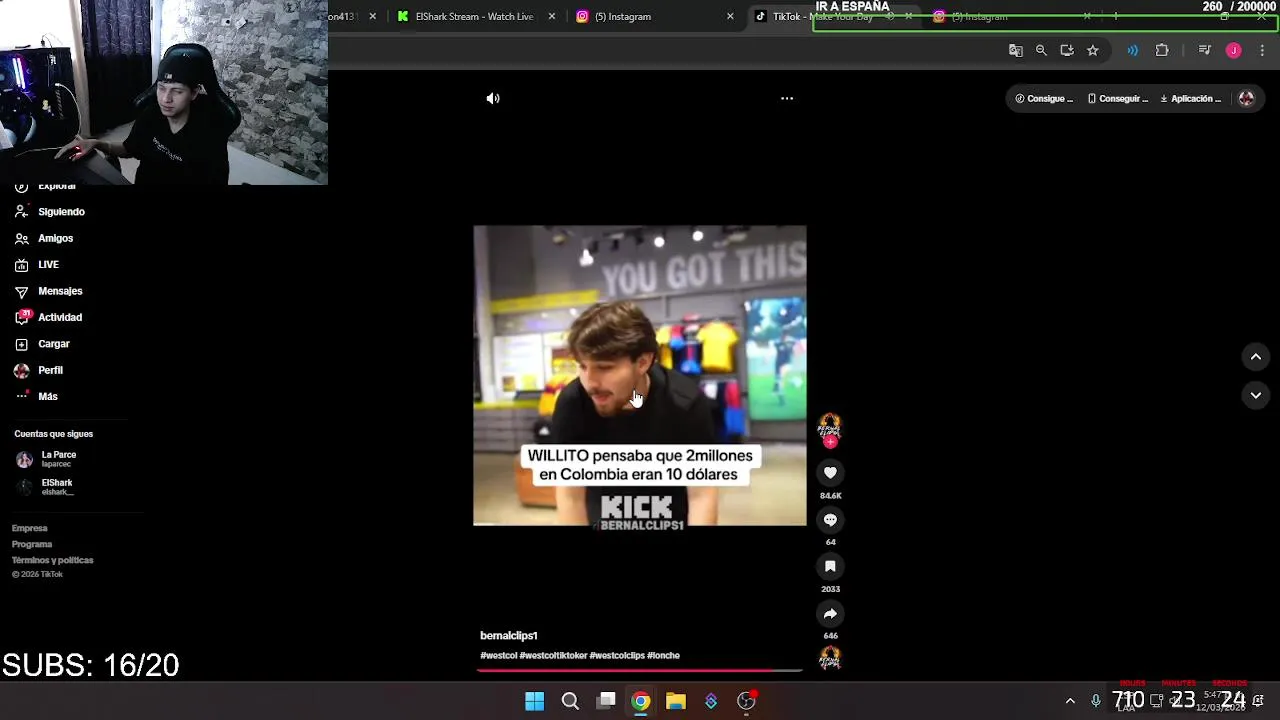Click the purple app icon on the taskbar

pos(711,701)
